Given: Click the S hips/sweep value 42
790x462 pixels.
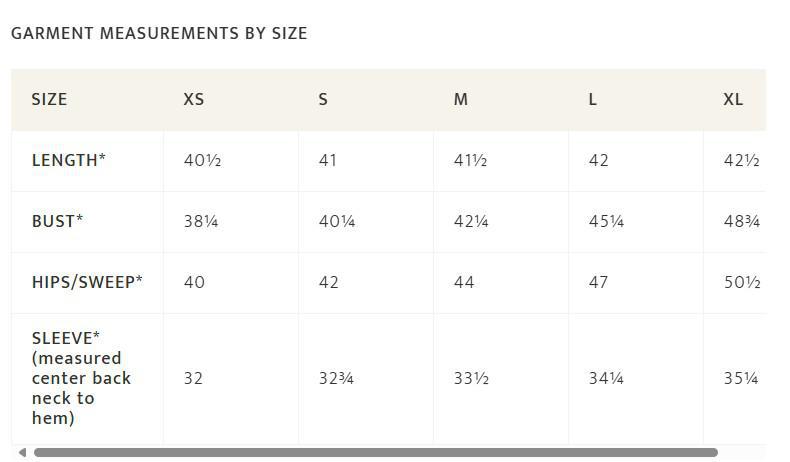Looking at the screenshot, I should (328, 282).
